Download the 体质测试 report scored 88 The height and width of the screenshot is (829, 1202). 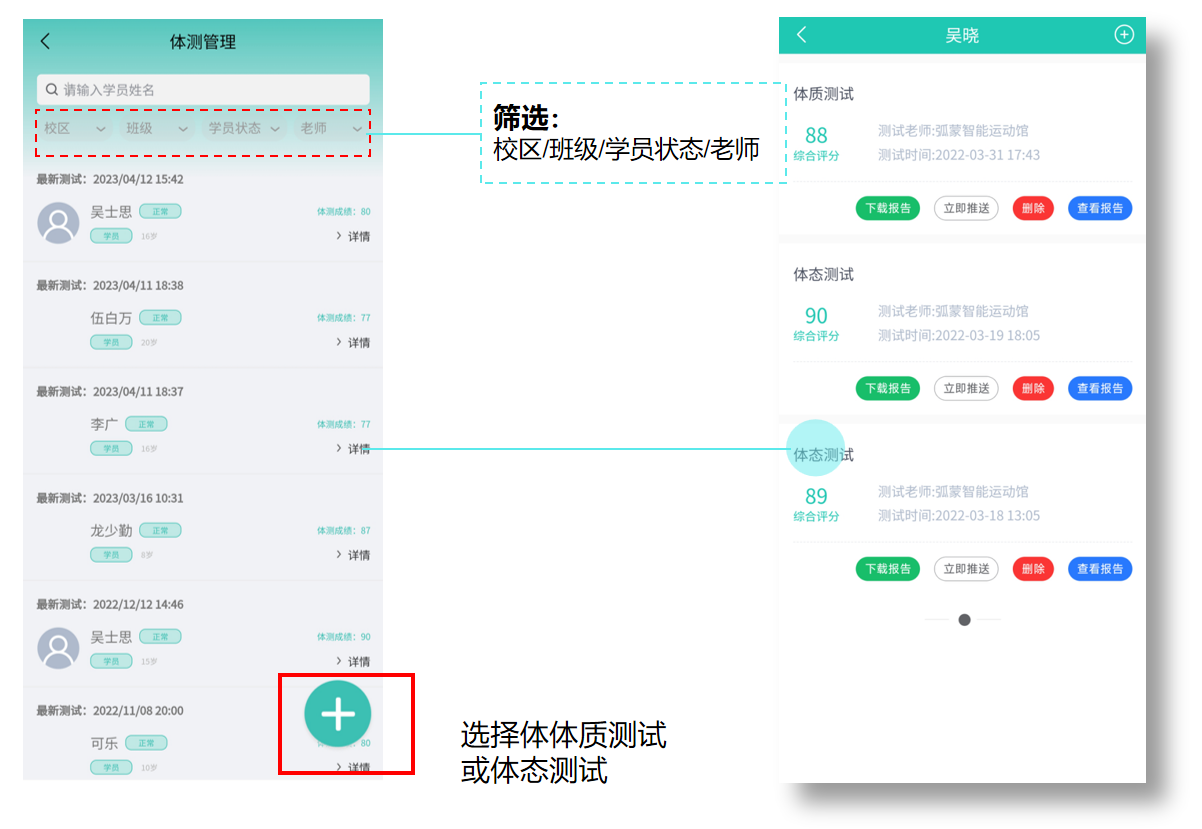887,208
